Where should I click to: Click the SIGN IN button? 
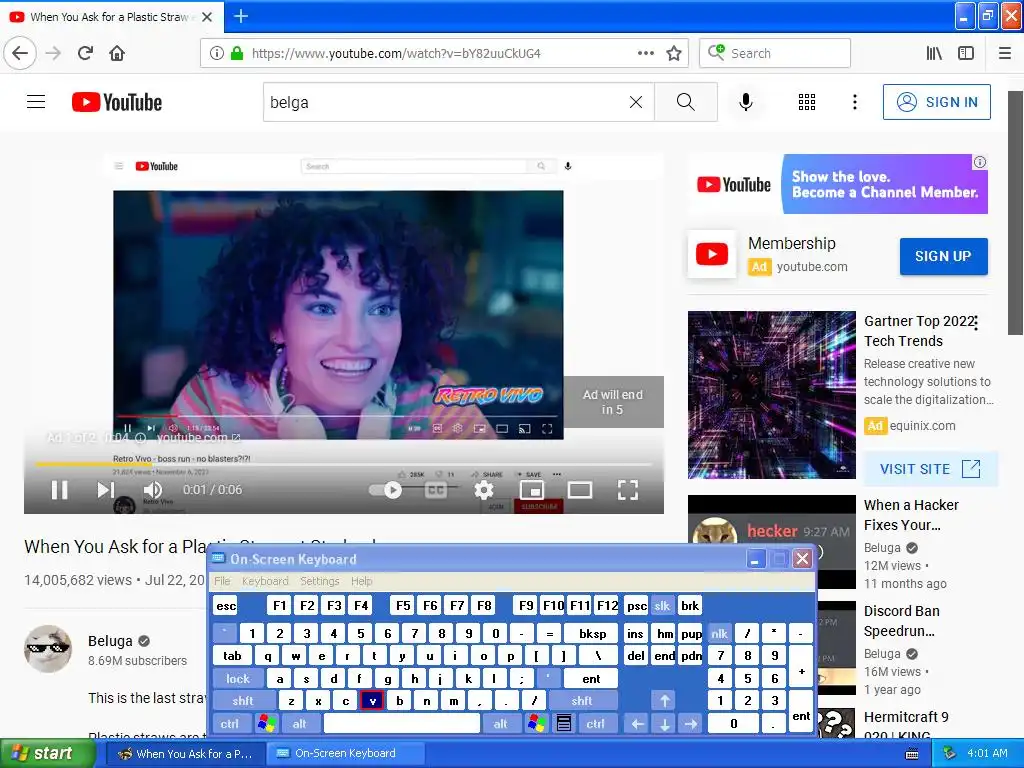[x=936, y=102]
